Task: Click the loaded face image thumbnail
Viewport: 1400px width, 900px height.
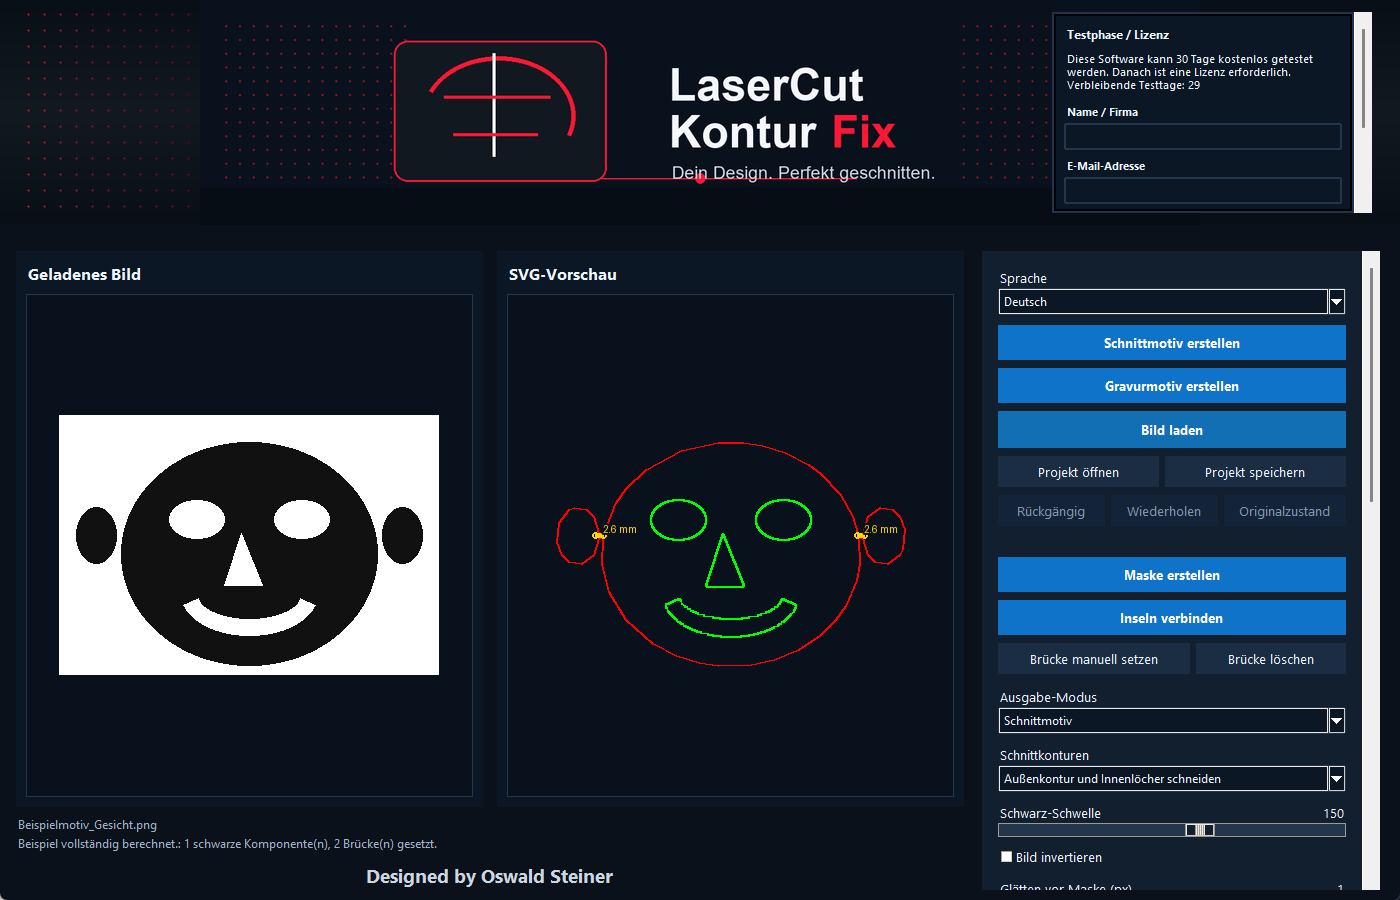Action: pyautogui.click(x=249, y=545)
